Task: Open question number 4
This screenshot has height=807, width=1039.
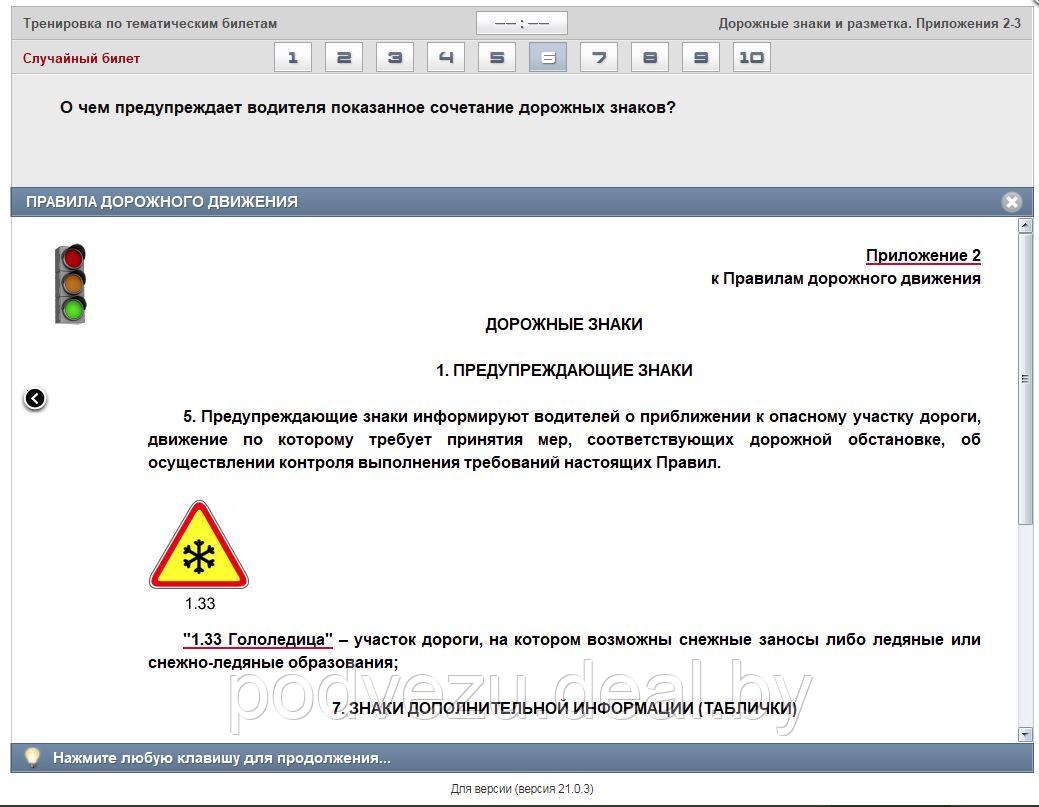Action: click(x=446, y=58)
